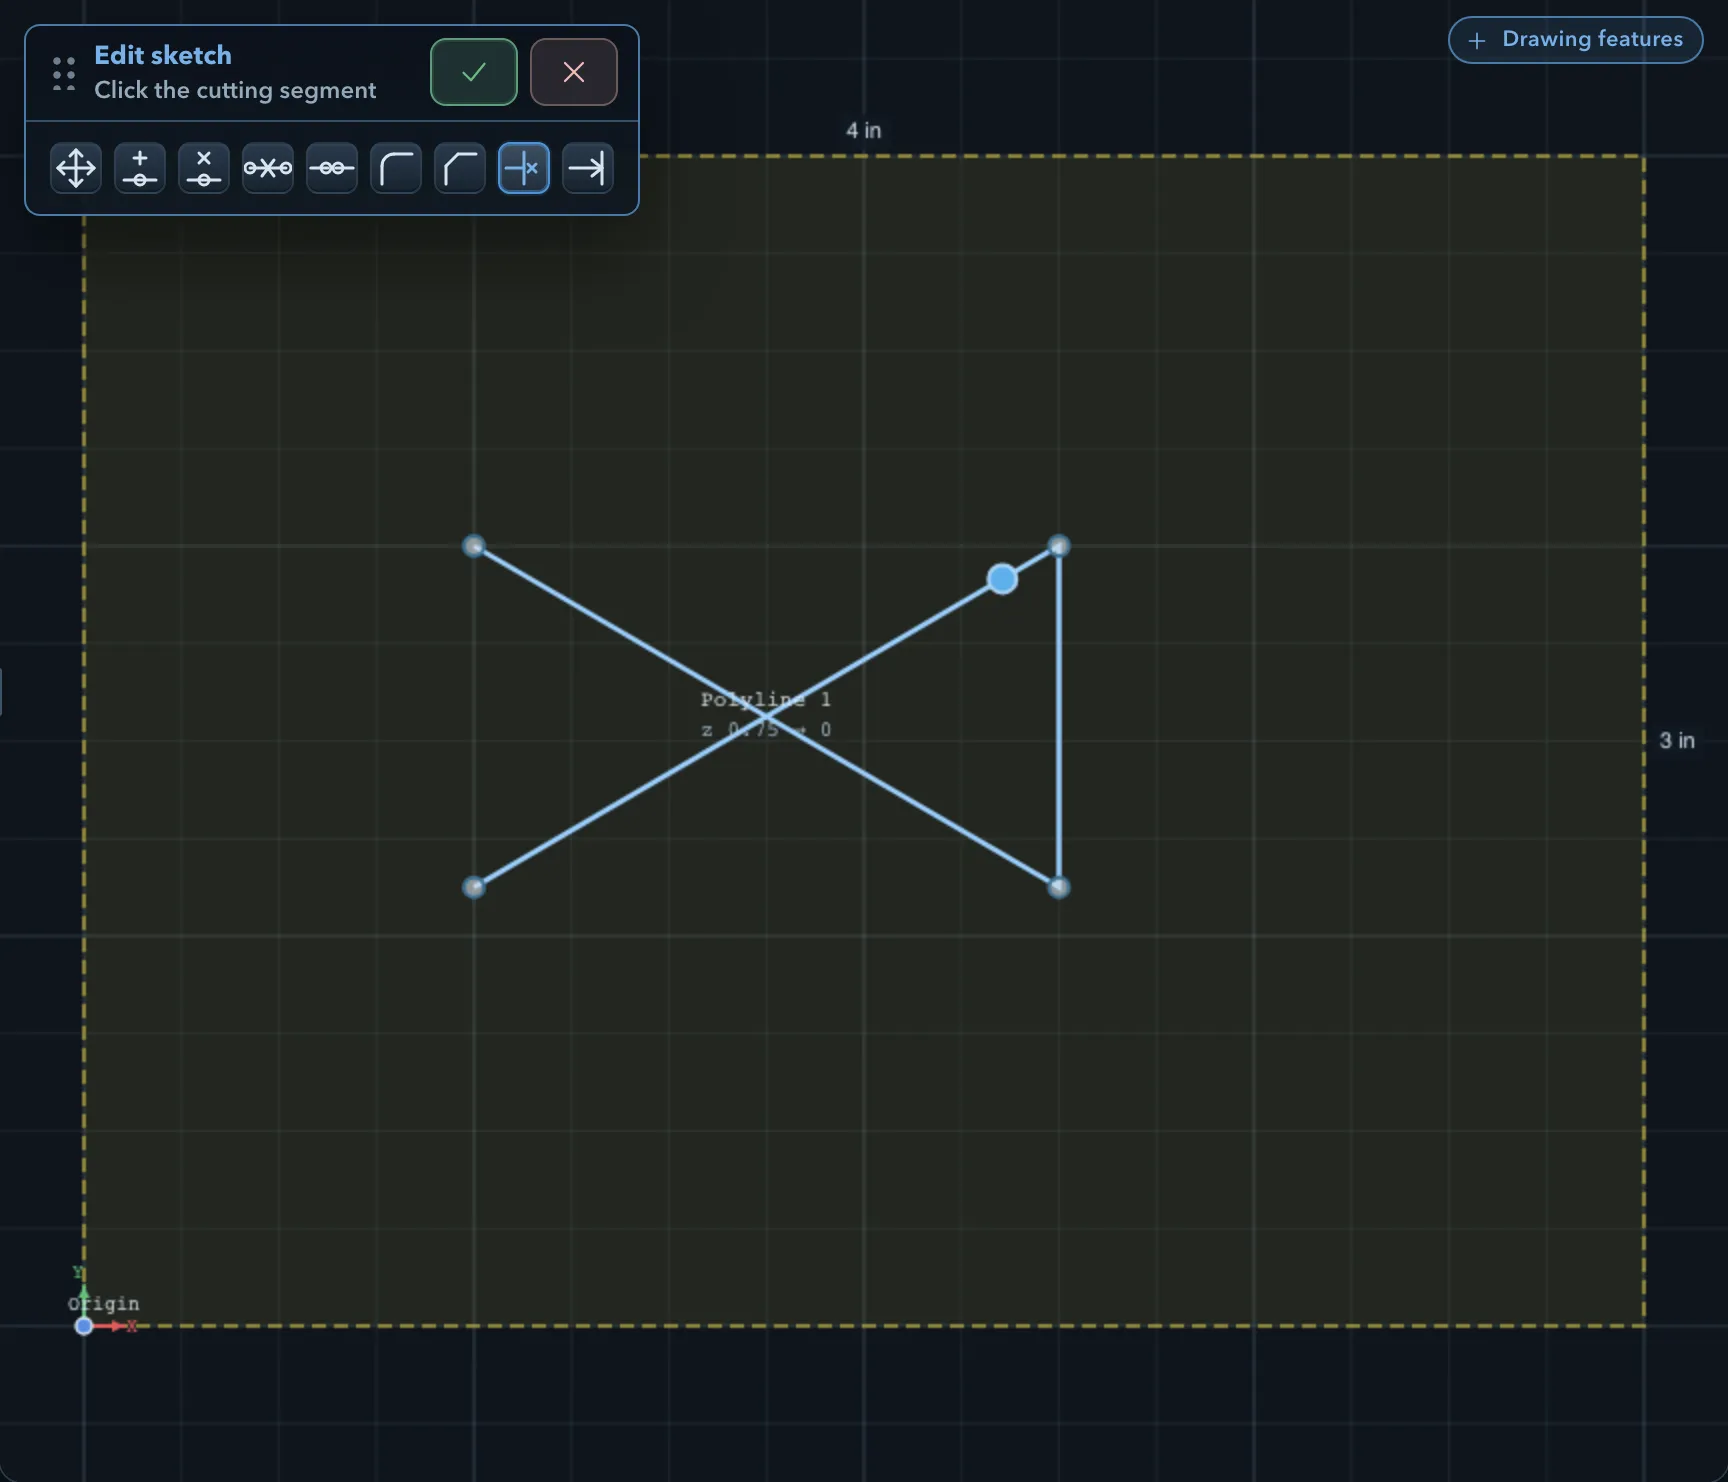Toggle the highlighted Trim tool
This screenshot has height=1482, width=1728.
[524, 168]
